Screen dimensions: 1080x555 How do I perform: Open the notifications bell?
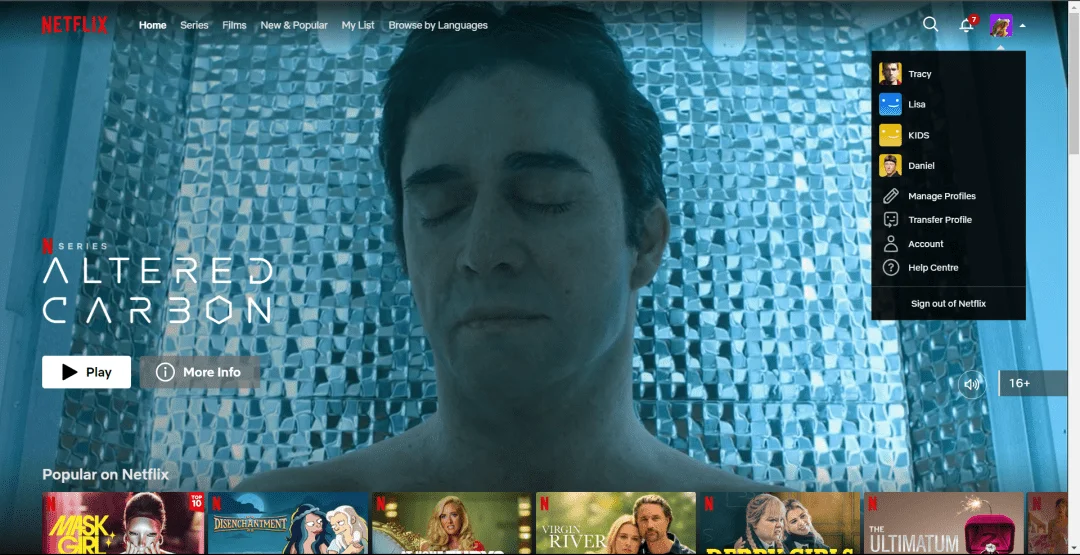pyautogui.click(x=967, y=25)
